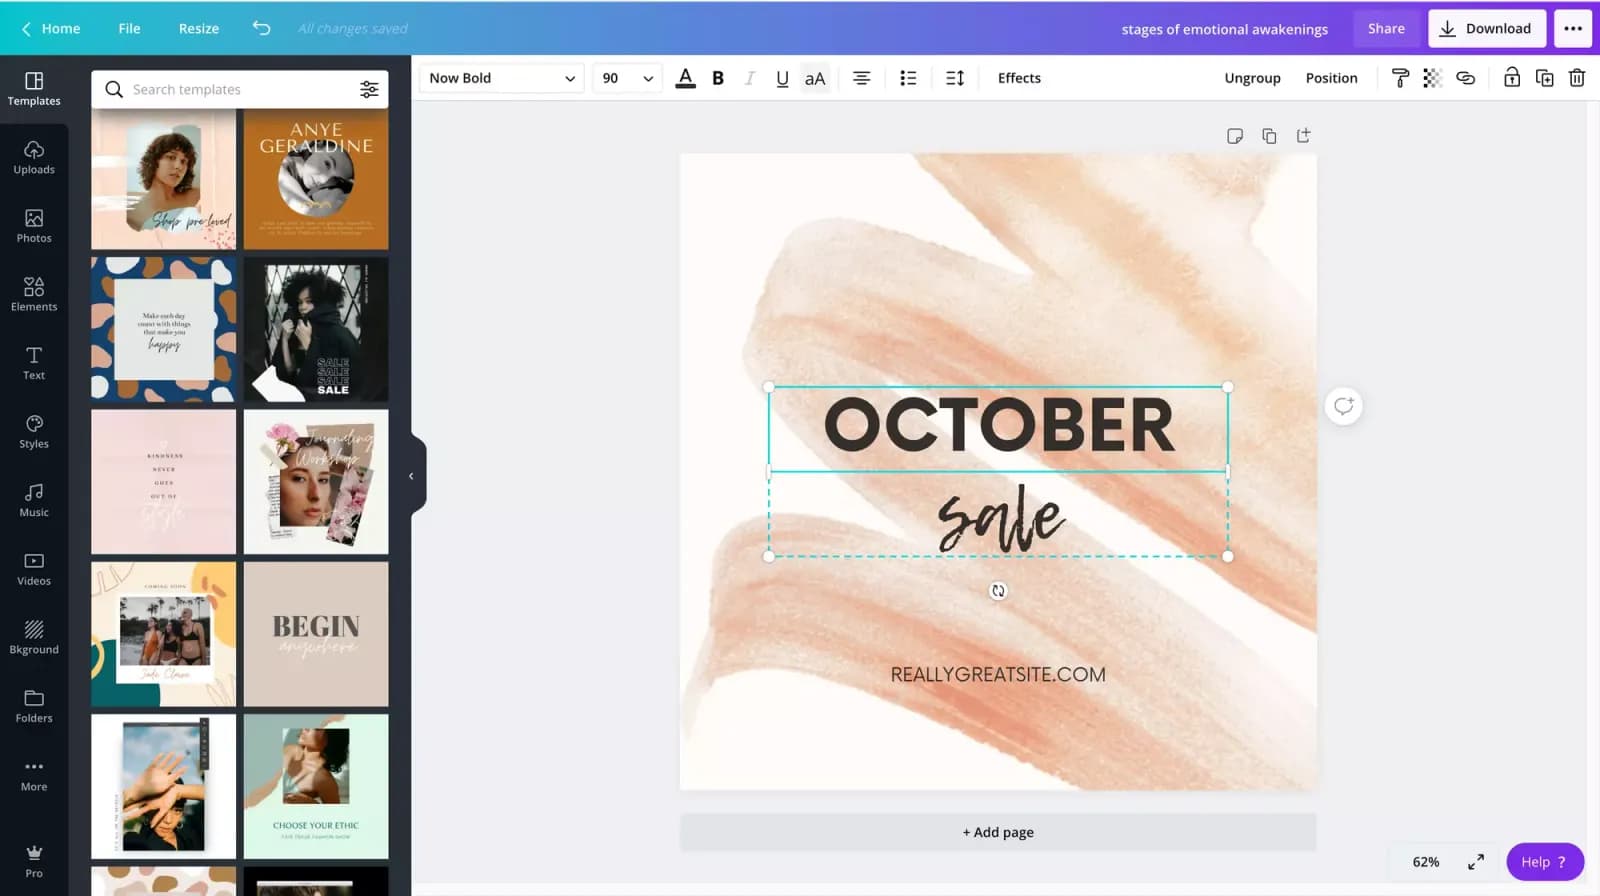Viewport: 1600px width, 896px height.
Task: Collapse the templates side panel
Action: pos(411,476)
